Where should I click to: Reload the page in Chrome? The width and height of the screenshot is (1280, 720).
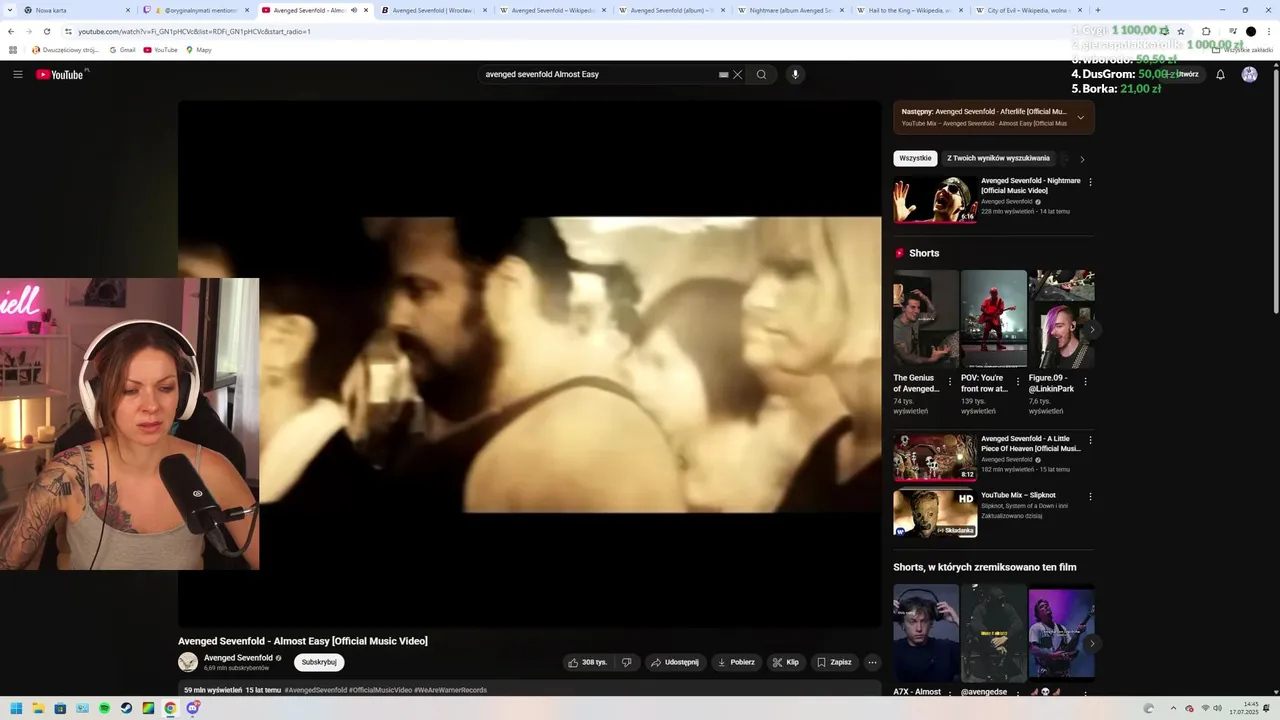pyautogui.click(x=46, y=31)
